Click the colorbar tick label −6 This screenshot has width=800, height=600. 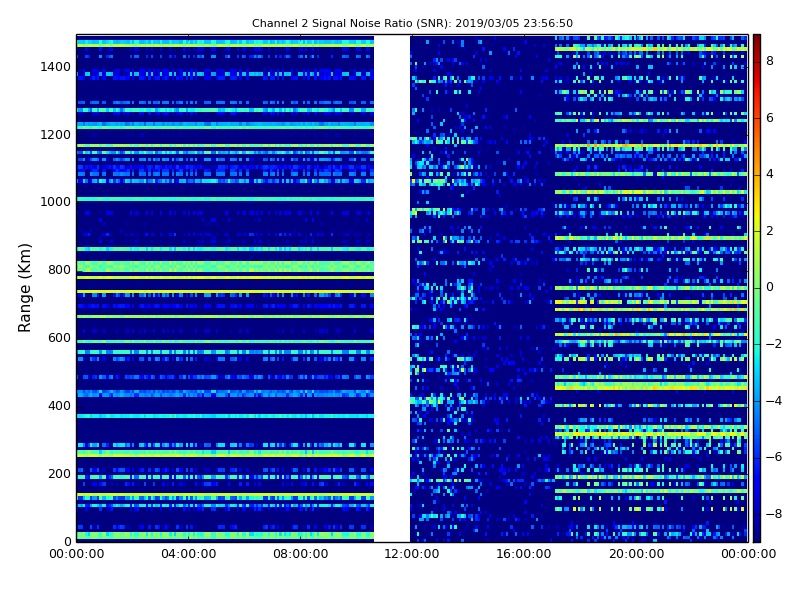coord(774,457)
